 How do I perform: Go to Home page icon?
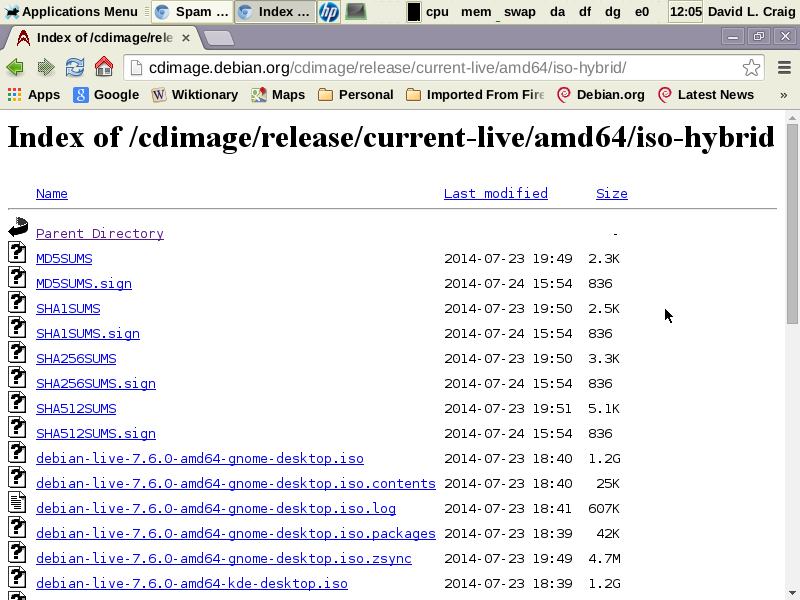(104, 68)
